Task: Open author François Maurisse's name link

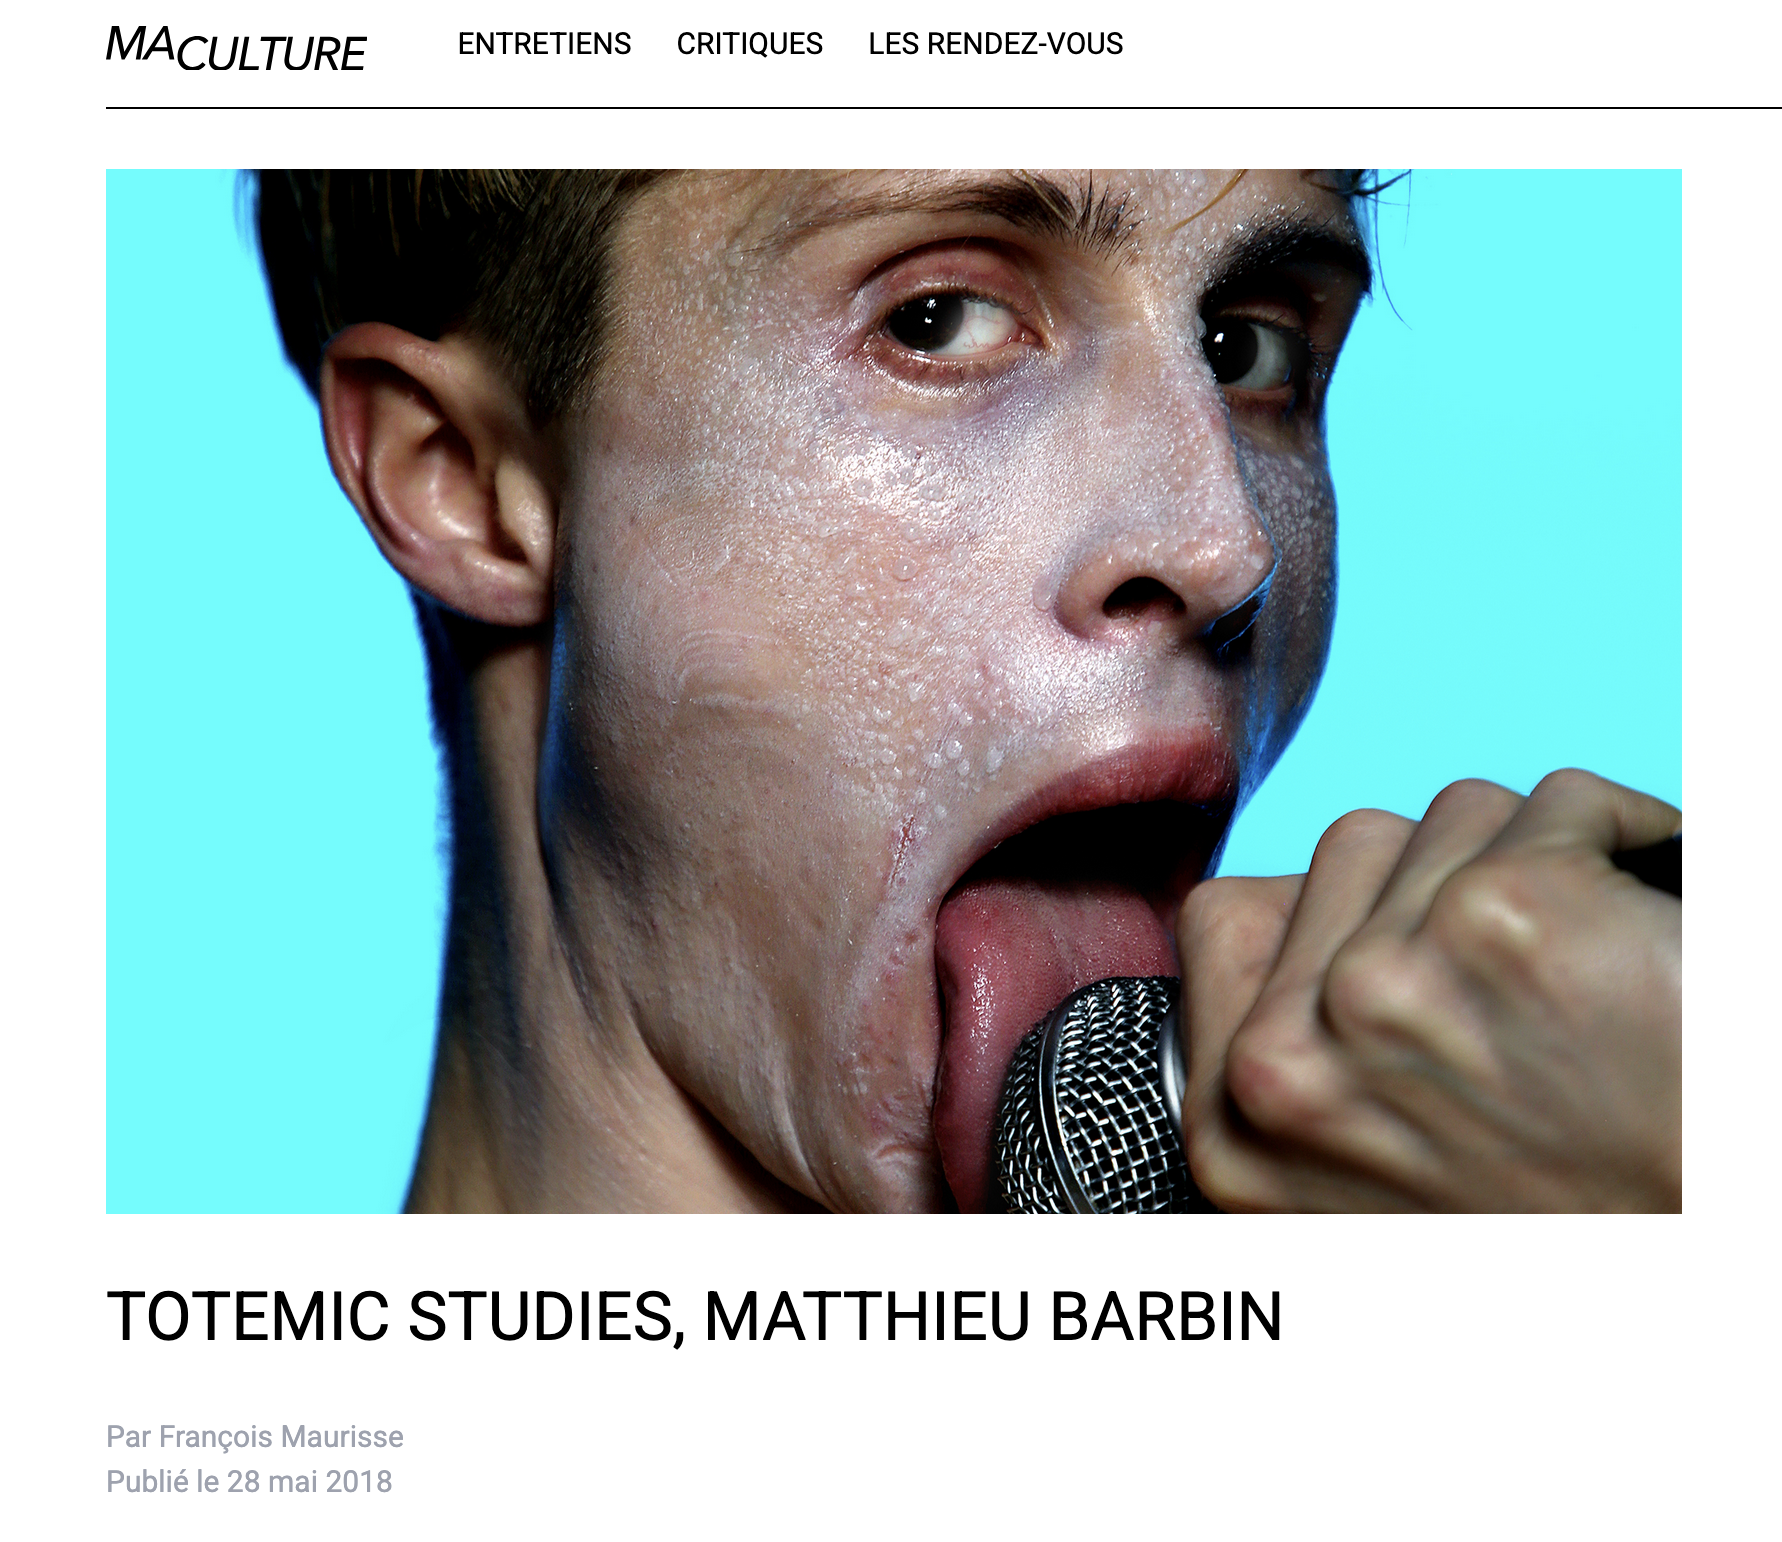Action: pos(281,1437)
